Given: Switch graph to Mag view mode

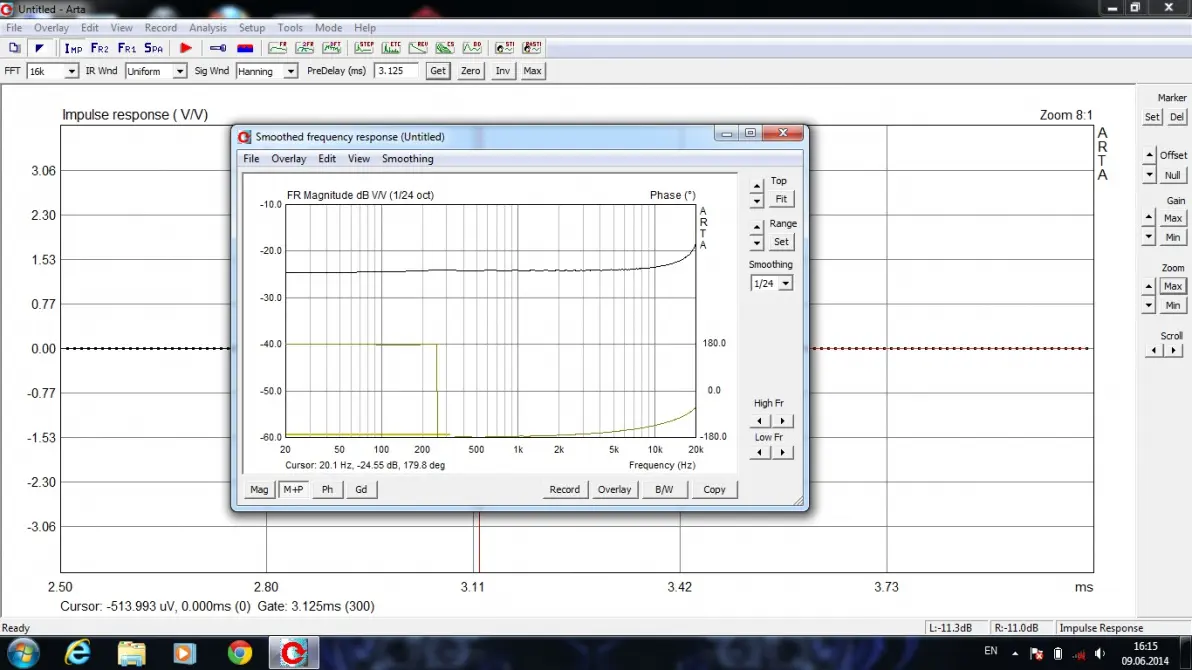Looking at the screenshot, I should [259, 489].
